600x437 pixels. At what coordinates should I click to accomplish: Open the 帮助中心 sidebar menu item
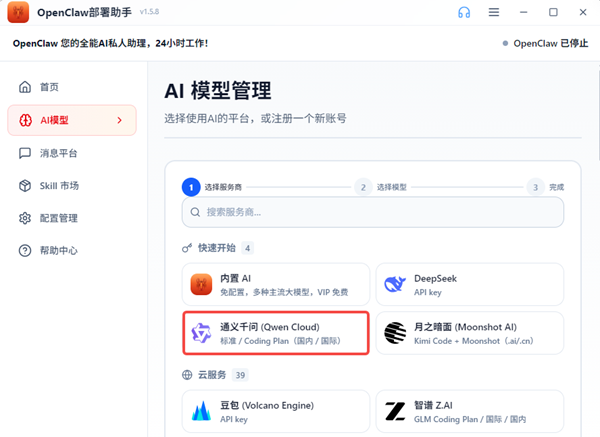point(72,251)
